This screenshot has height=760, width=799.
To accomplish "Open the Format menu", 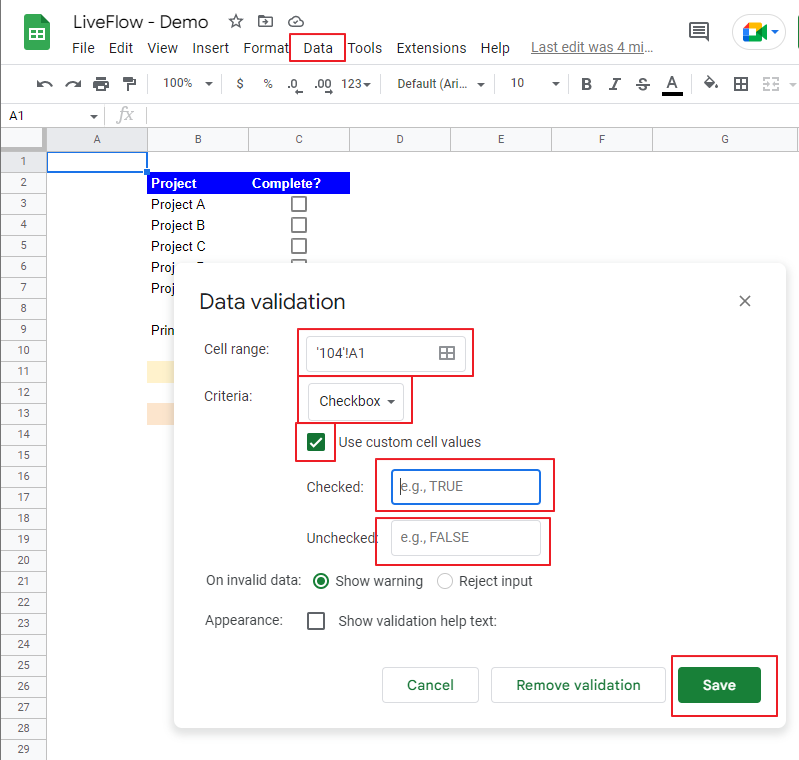I will pyautogui.click(x=266, y=48).
